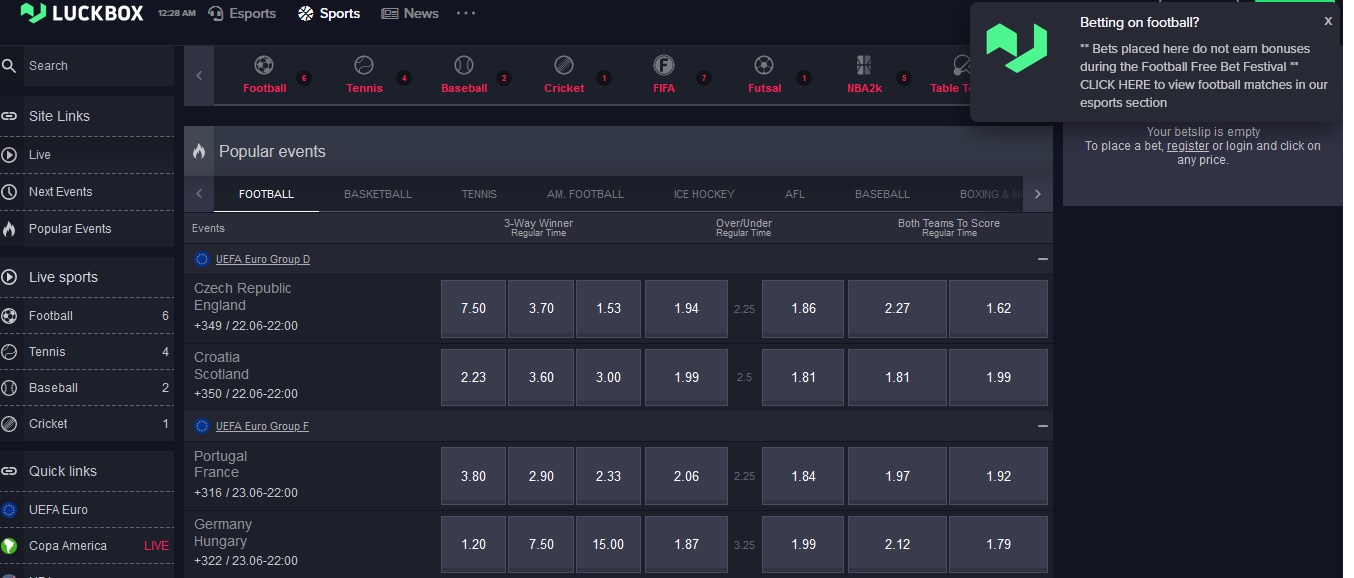Click the Baseball icon under Live sports

pos(9,388)
